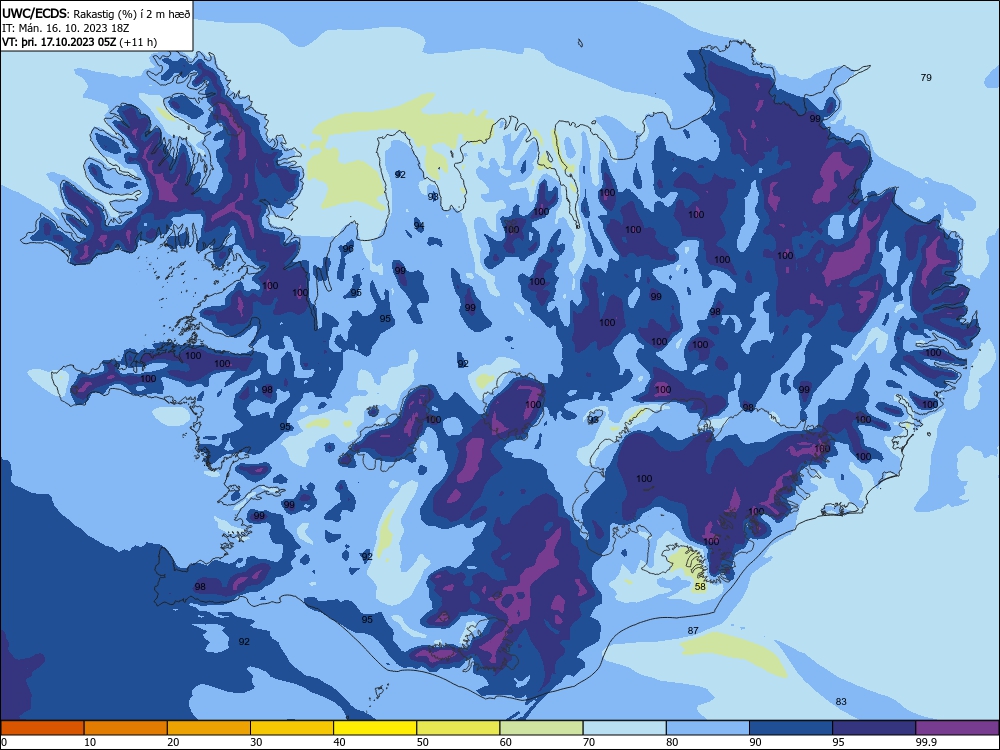Click the golden 30–40 legend swatch
Viewport: 1000px width, 750px height.
[x=292, y=728]
